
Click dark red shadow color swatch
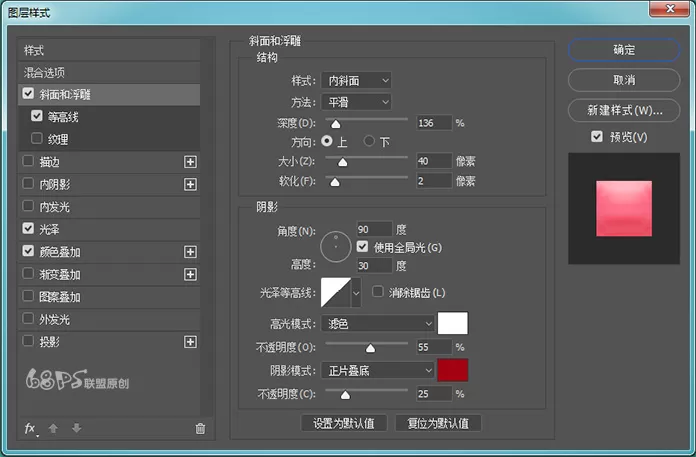point(453,370)
